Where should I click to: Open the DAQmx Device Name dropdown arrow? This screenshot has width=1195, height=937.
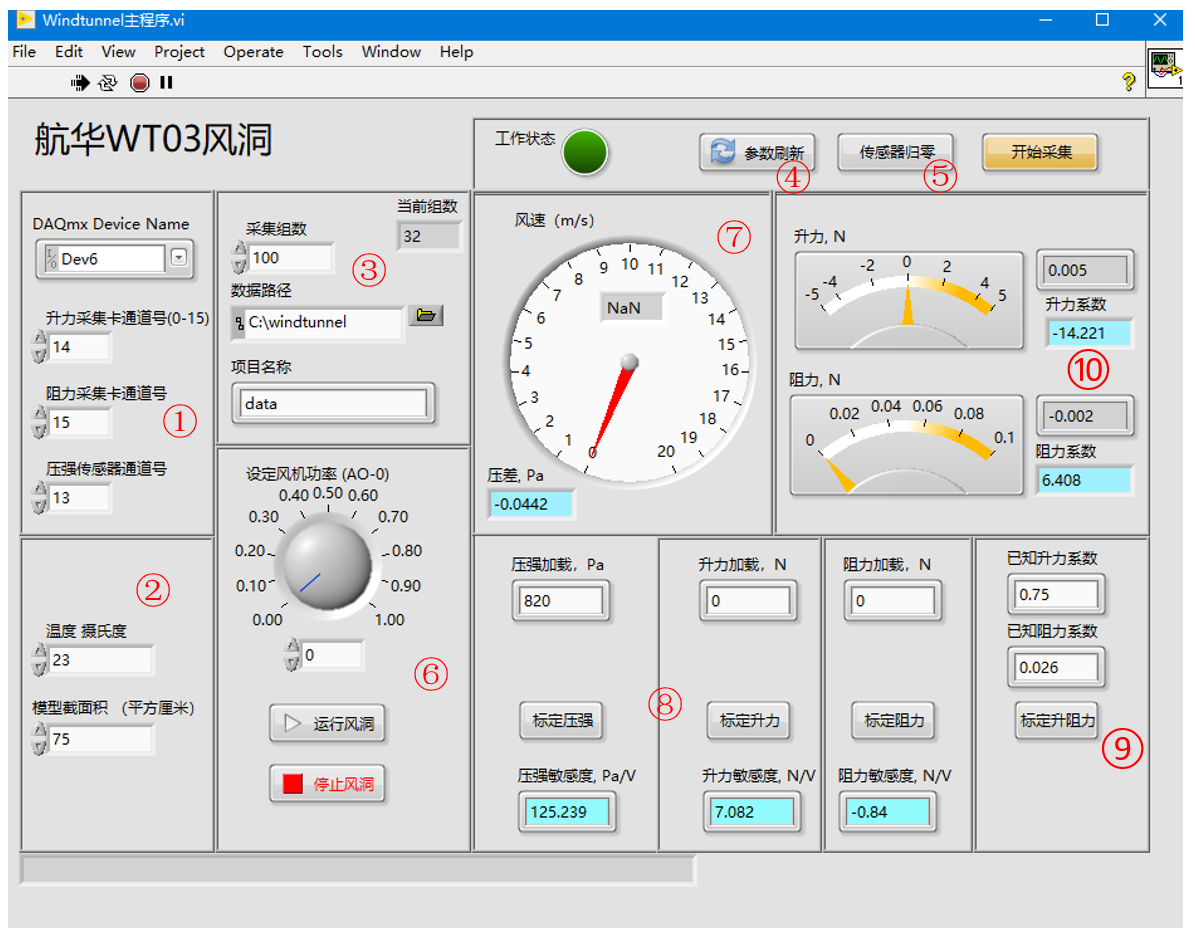pos(178,258)
